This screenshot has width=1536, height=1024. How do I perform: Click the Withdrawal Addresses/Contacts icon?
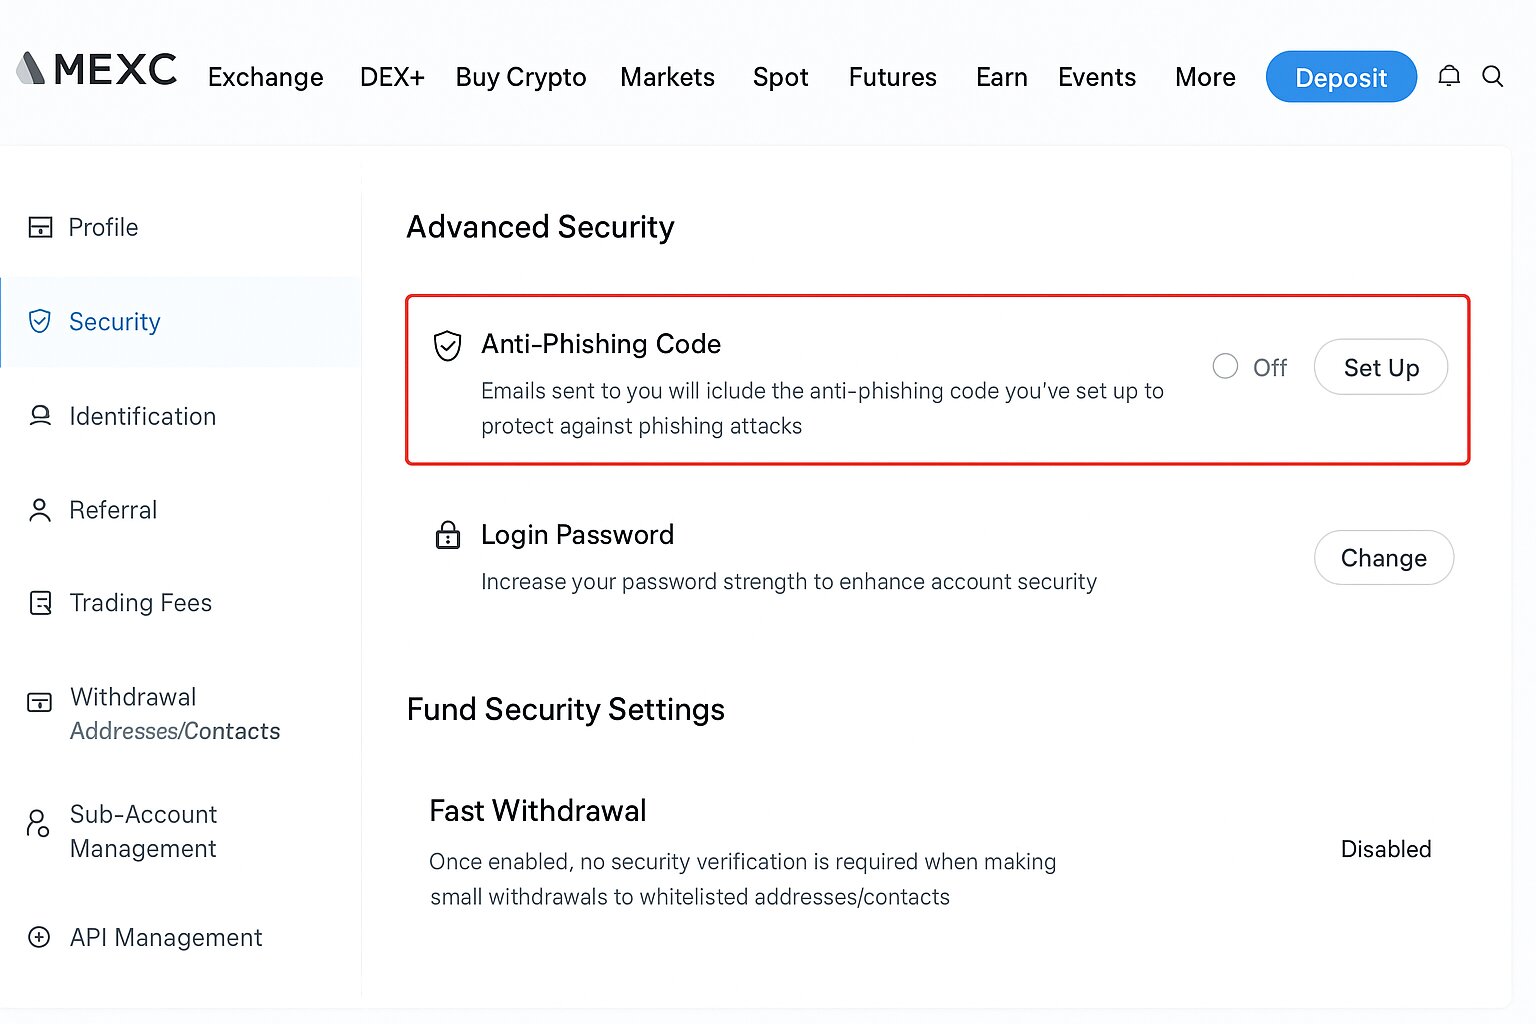(x=38, y=703)
